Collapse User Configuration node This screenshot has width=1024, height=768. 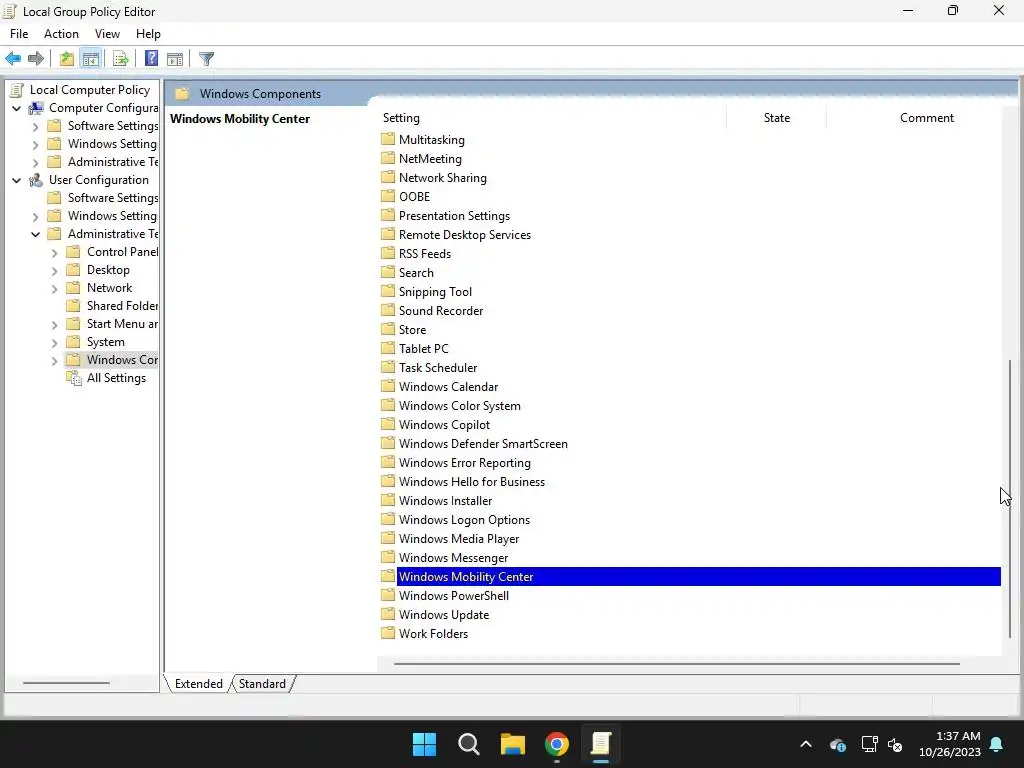(16, 180)
